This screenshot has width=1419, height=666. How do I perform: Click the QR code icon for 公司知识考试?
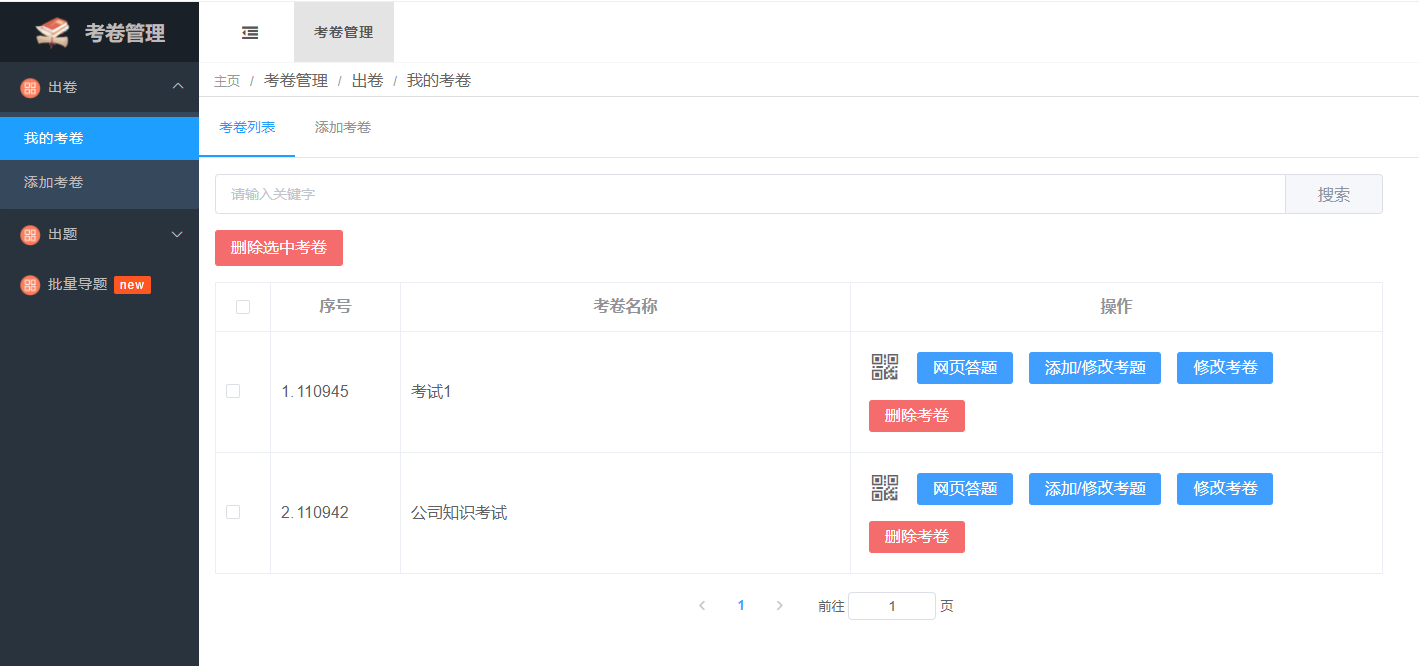(883, 488)
